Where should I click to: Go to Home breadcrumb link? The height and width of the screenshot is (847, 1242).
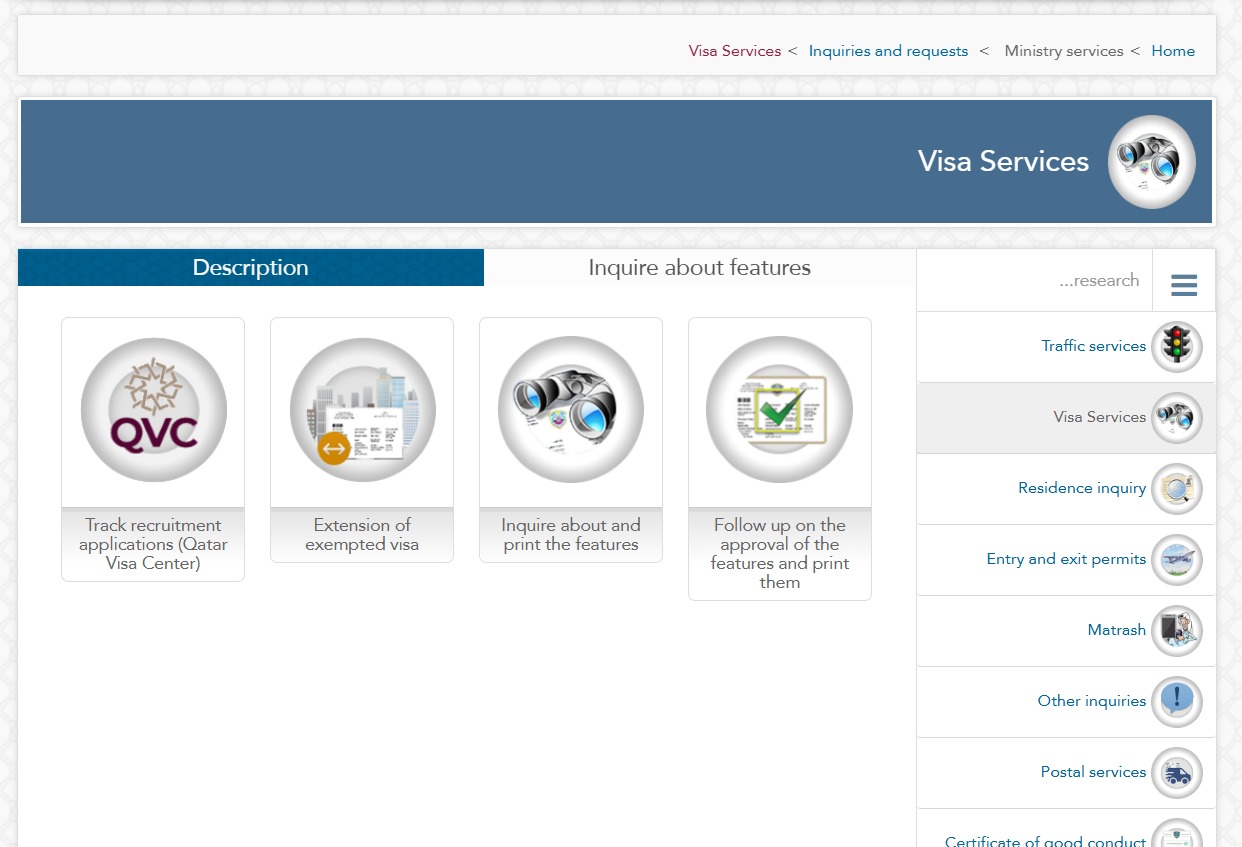1172,51
